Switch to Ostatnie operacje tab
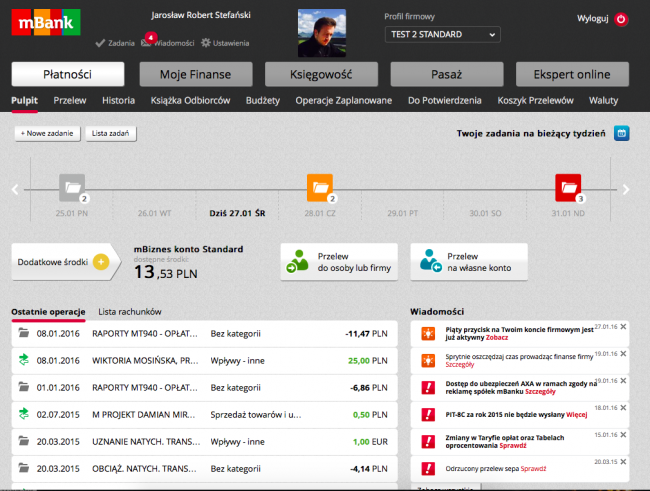Viewport: 650px width, 491px height. tap(48, 312)
